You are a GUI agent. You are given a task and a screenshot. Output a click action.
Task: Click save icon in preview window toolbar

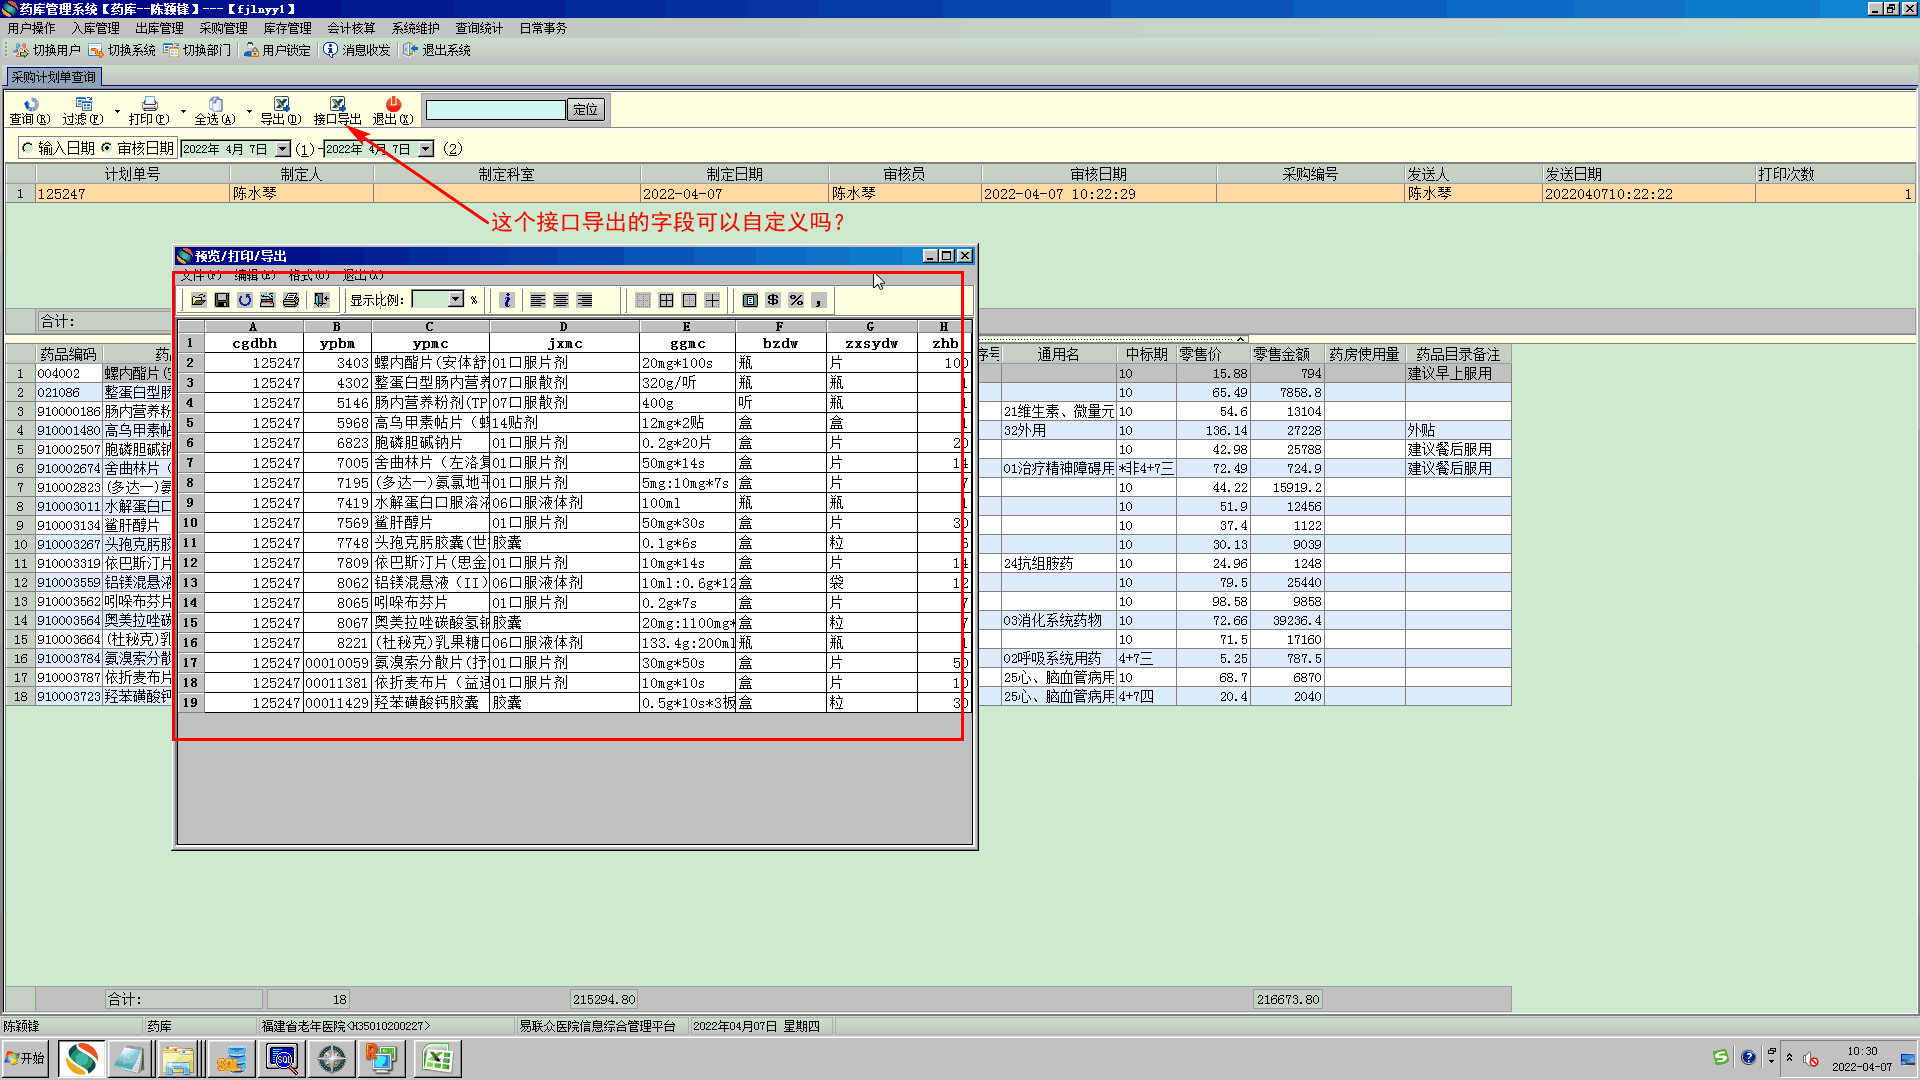pyautogui.click(x=222, y=300)
